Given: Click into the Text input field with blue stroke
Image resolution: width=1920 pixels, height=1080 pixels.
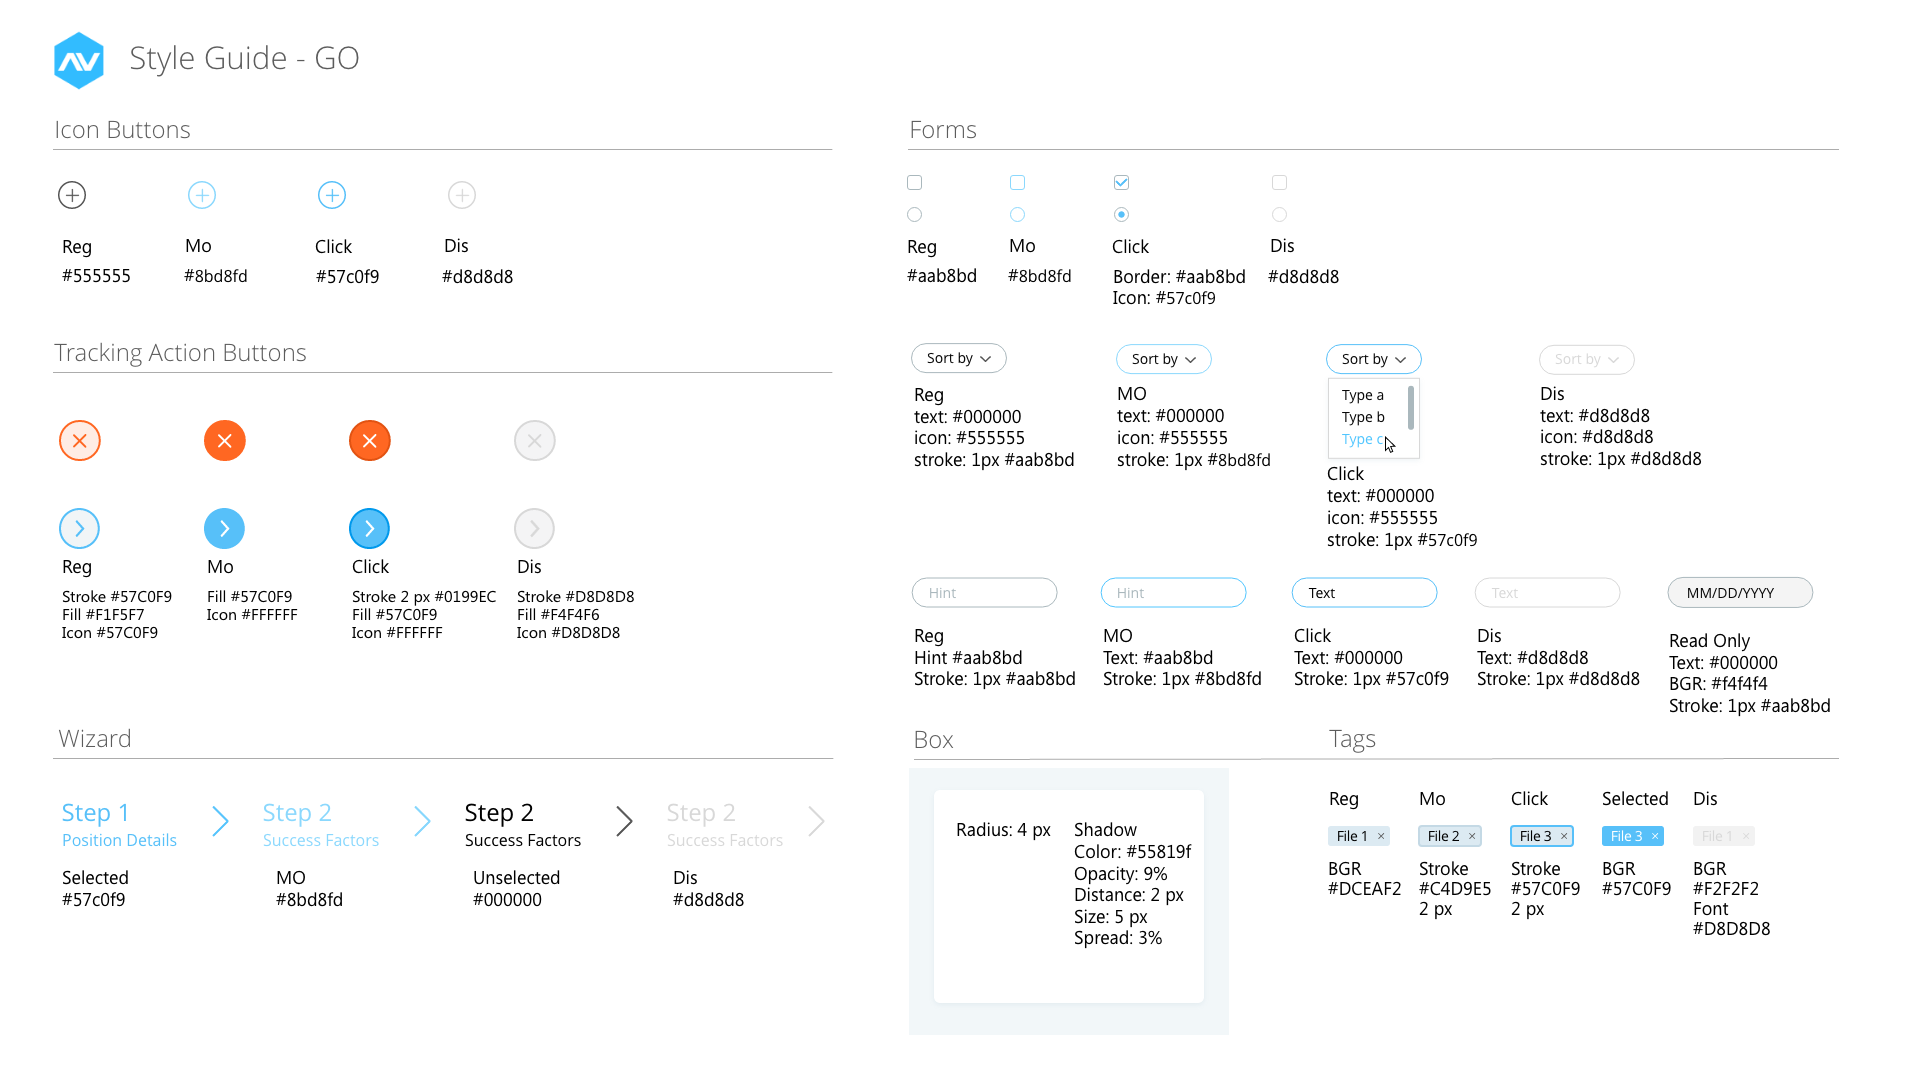Looking at the screenshot, I should coord(1365,593).
